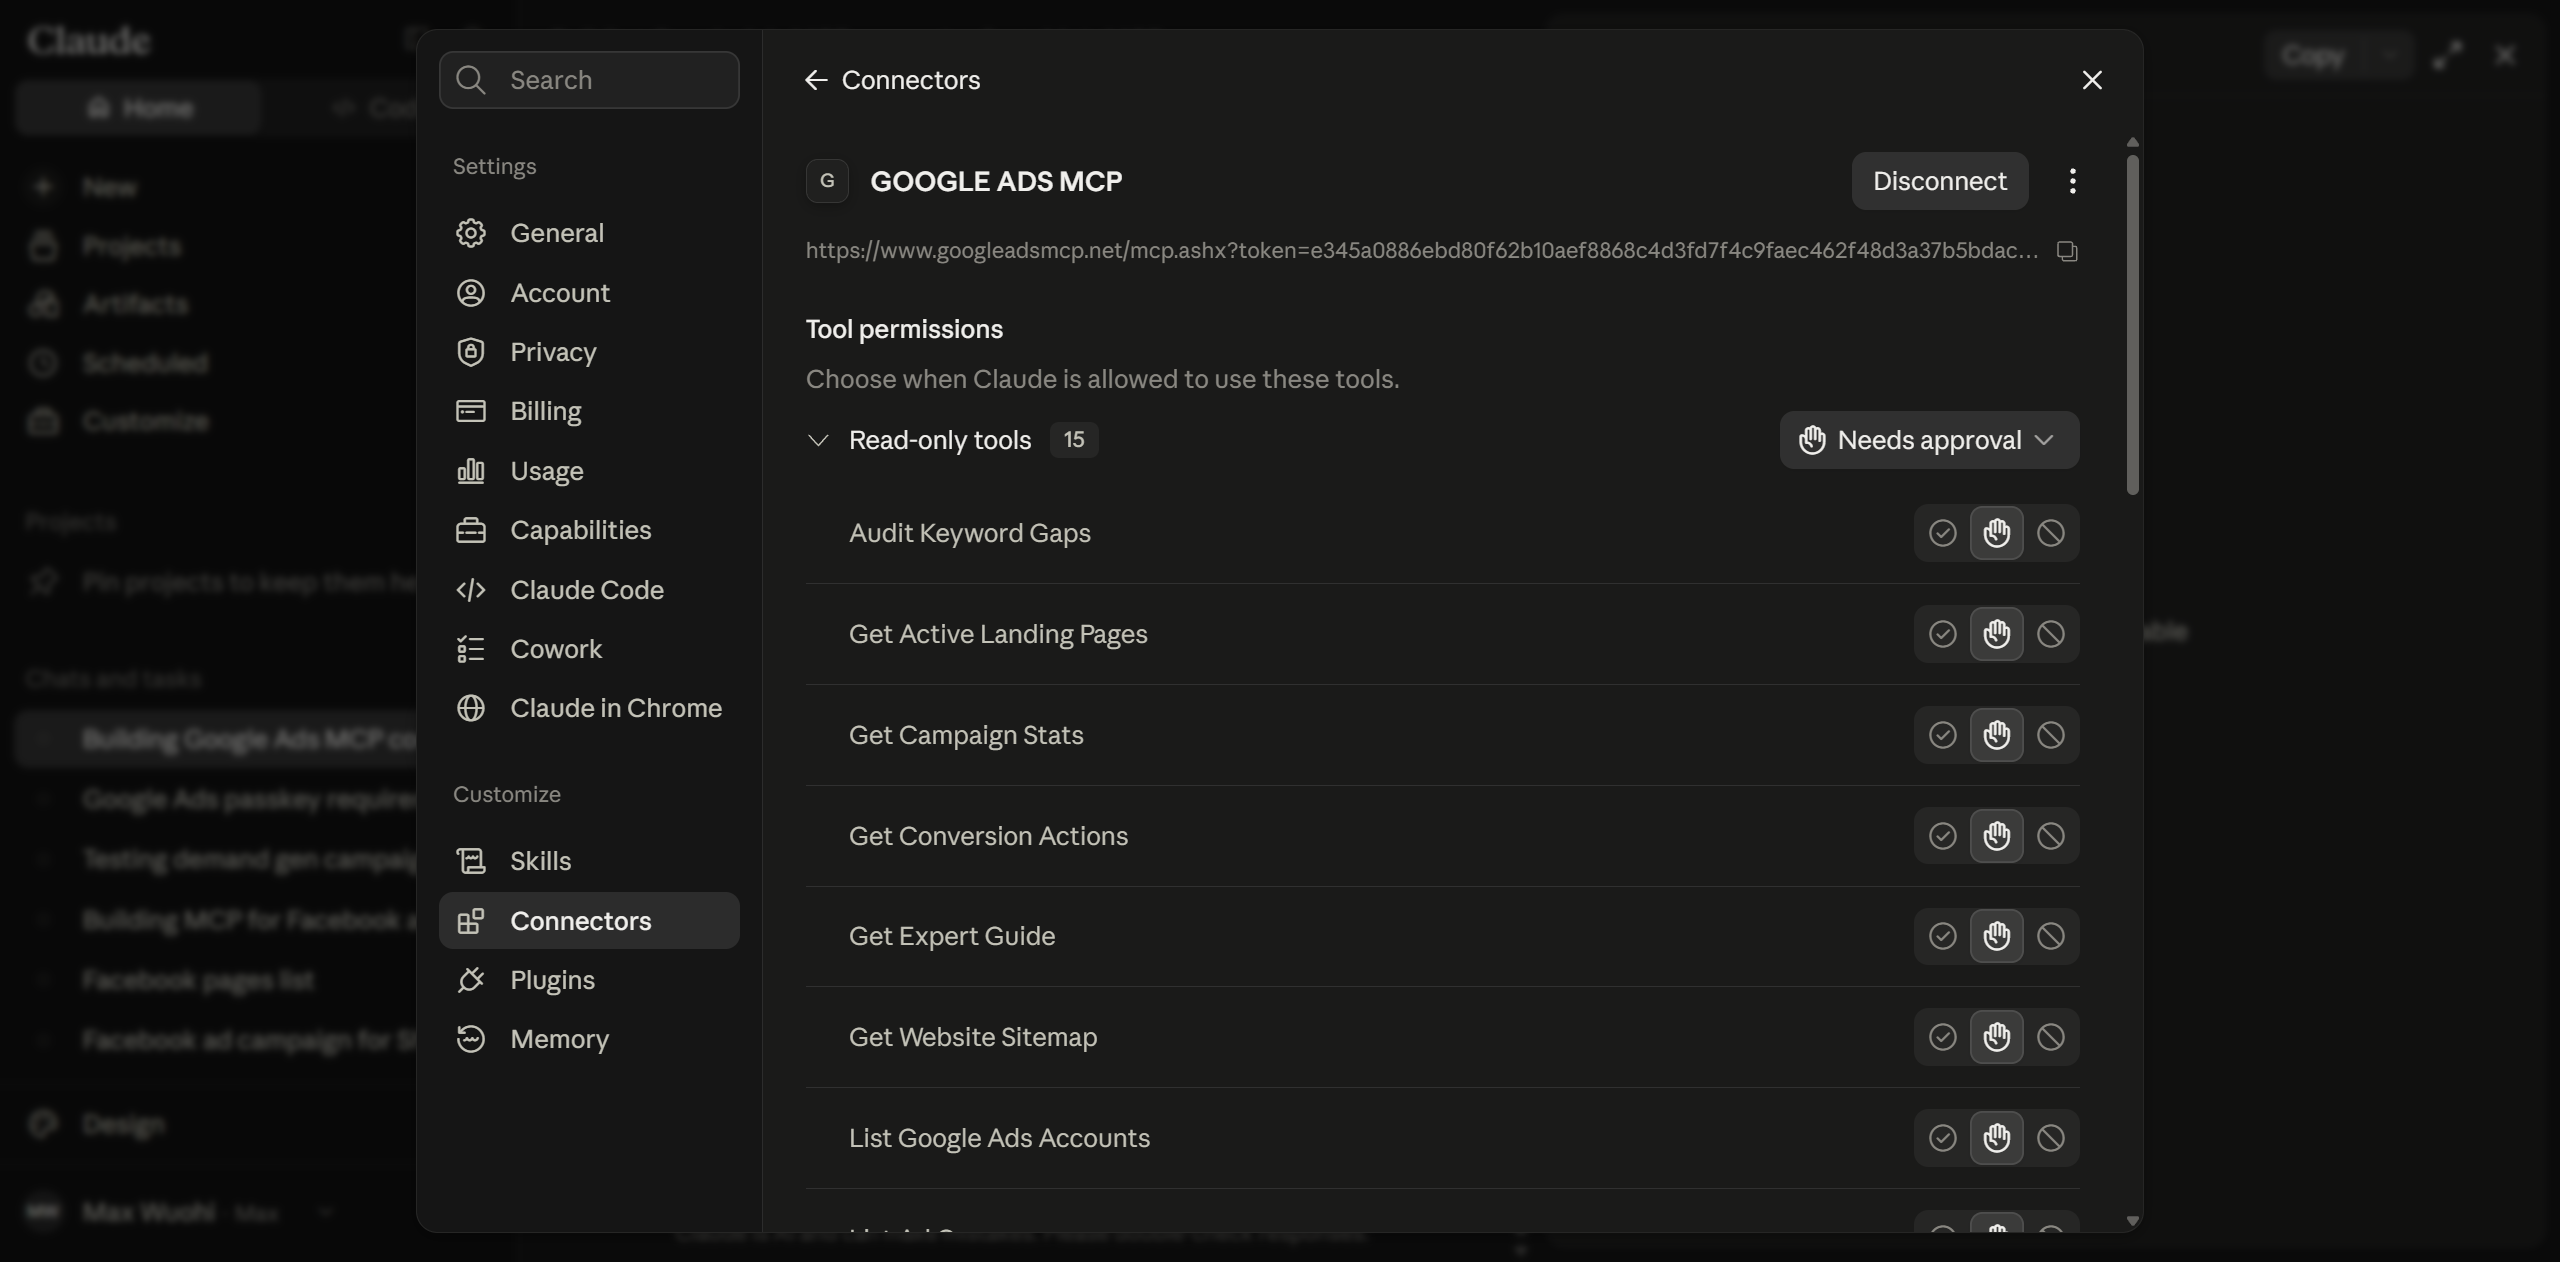Image resolution: width=2560 pixels, height=1262 pixels.
Task: Click the magnifier icon in settings search
Action: pyautogui.click(x=471, y=80)
